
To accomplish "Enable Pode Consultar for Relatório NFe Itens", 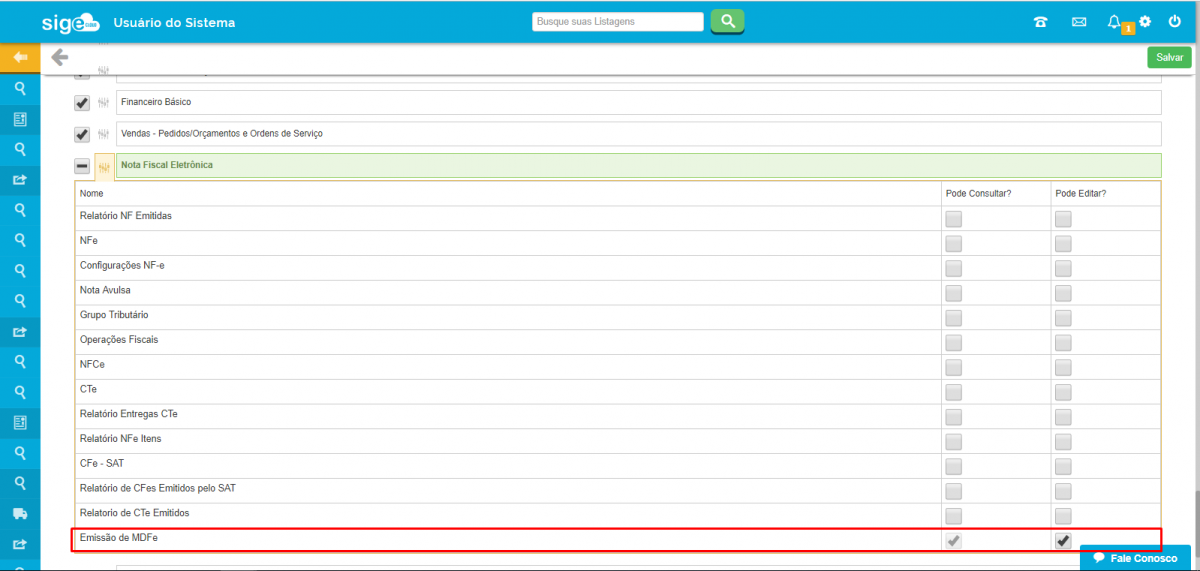I will click(954, 442).
